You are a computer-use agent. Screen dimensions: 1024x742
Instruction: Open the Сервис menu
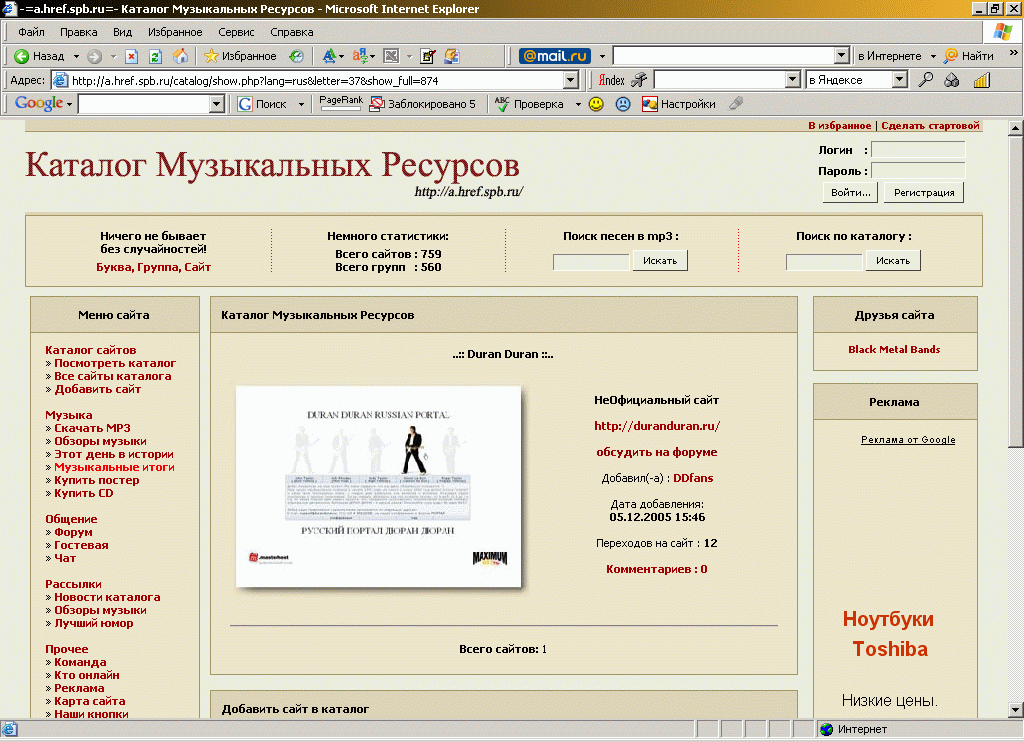pyautogui.click(x=236, y=32)
